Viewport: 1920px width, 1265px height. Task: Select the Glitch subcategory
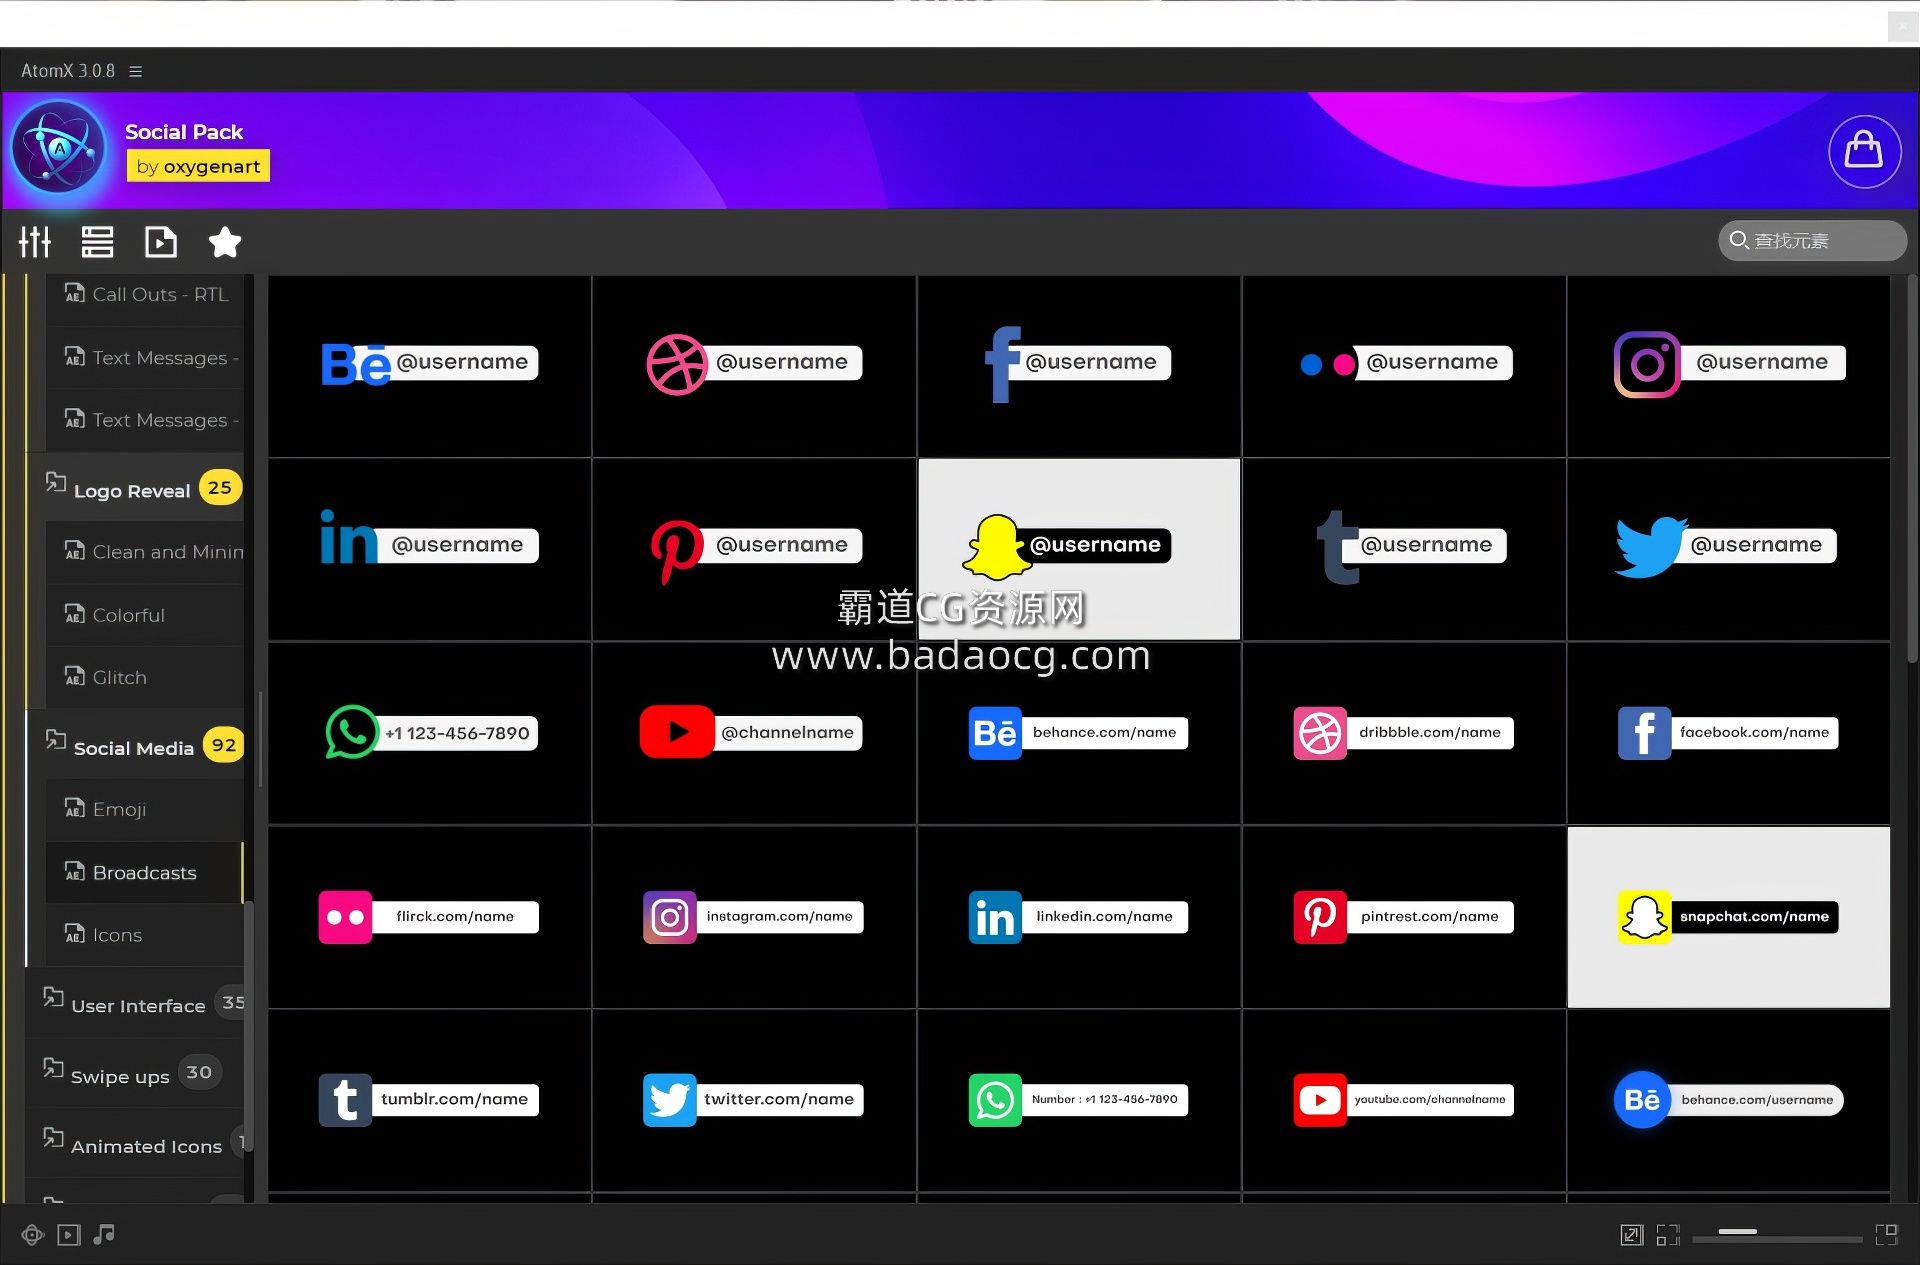click(x=146, y=677)
